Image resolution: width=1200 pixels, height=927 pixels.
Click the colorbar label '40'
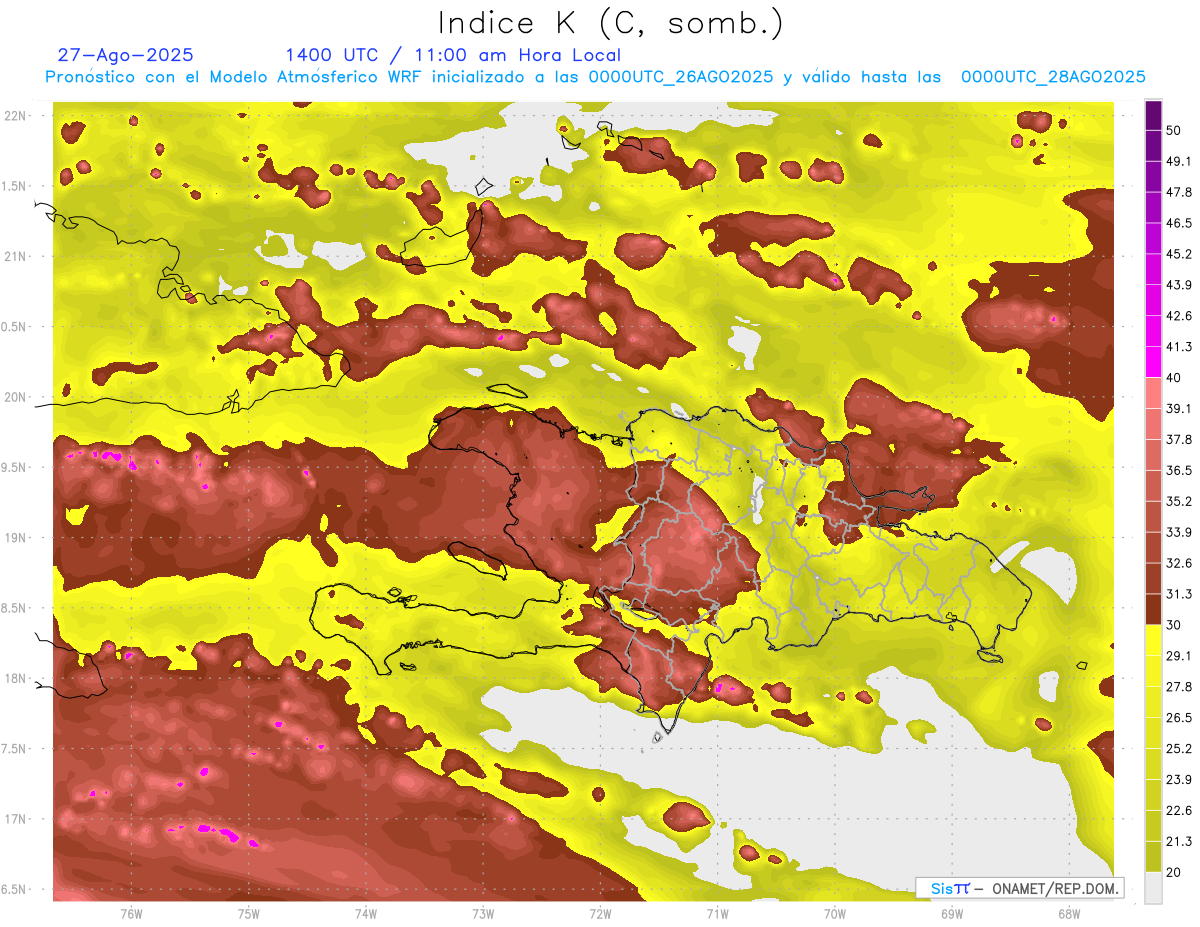click(1174, 378)
